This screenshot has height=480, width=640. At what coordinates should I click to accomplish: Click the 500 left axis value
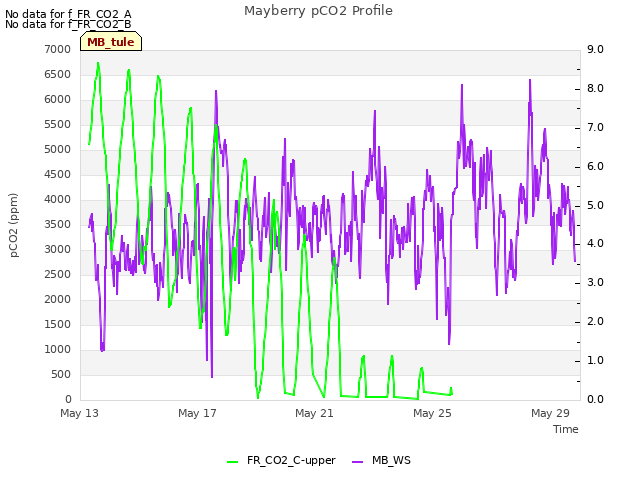[61, 375]
